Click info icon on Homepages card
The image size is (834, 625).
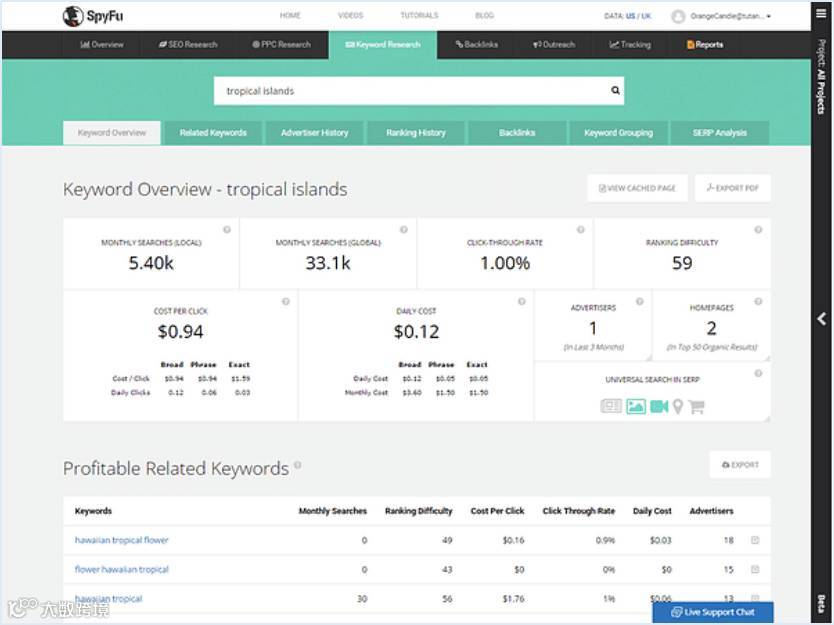(758, 302)
